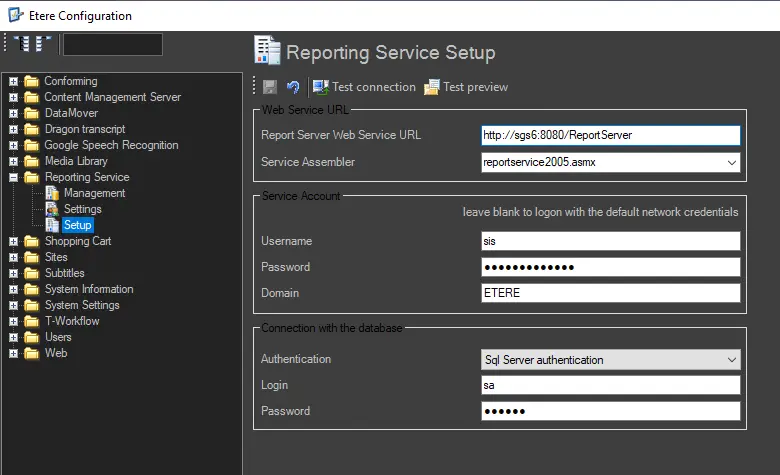Viewport: 780px width, 475px height.
Task: Click the T-Workflow folder icon
Action: coord(32,321)
